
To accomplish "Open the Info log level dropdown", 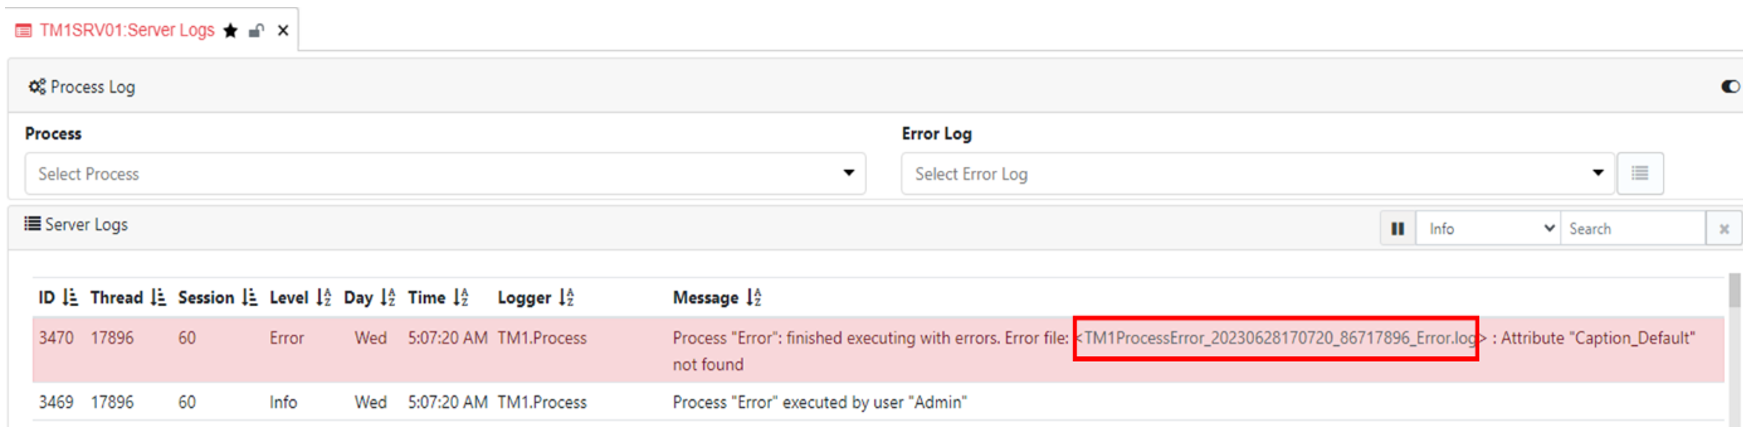I will [1488, 229].
